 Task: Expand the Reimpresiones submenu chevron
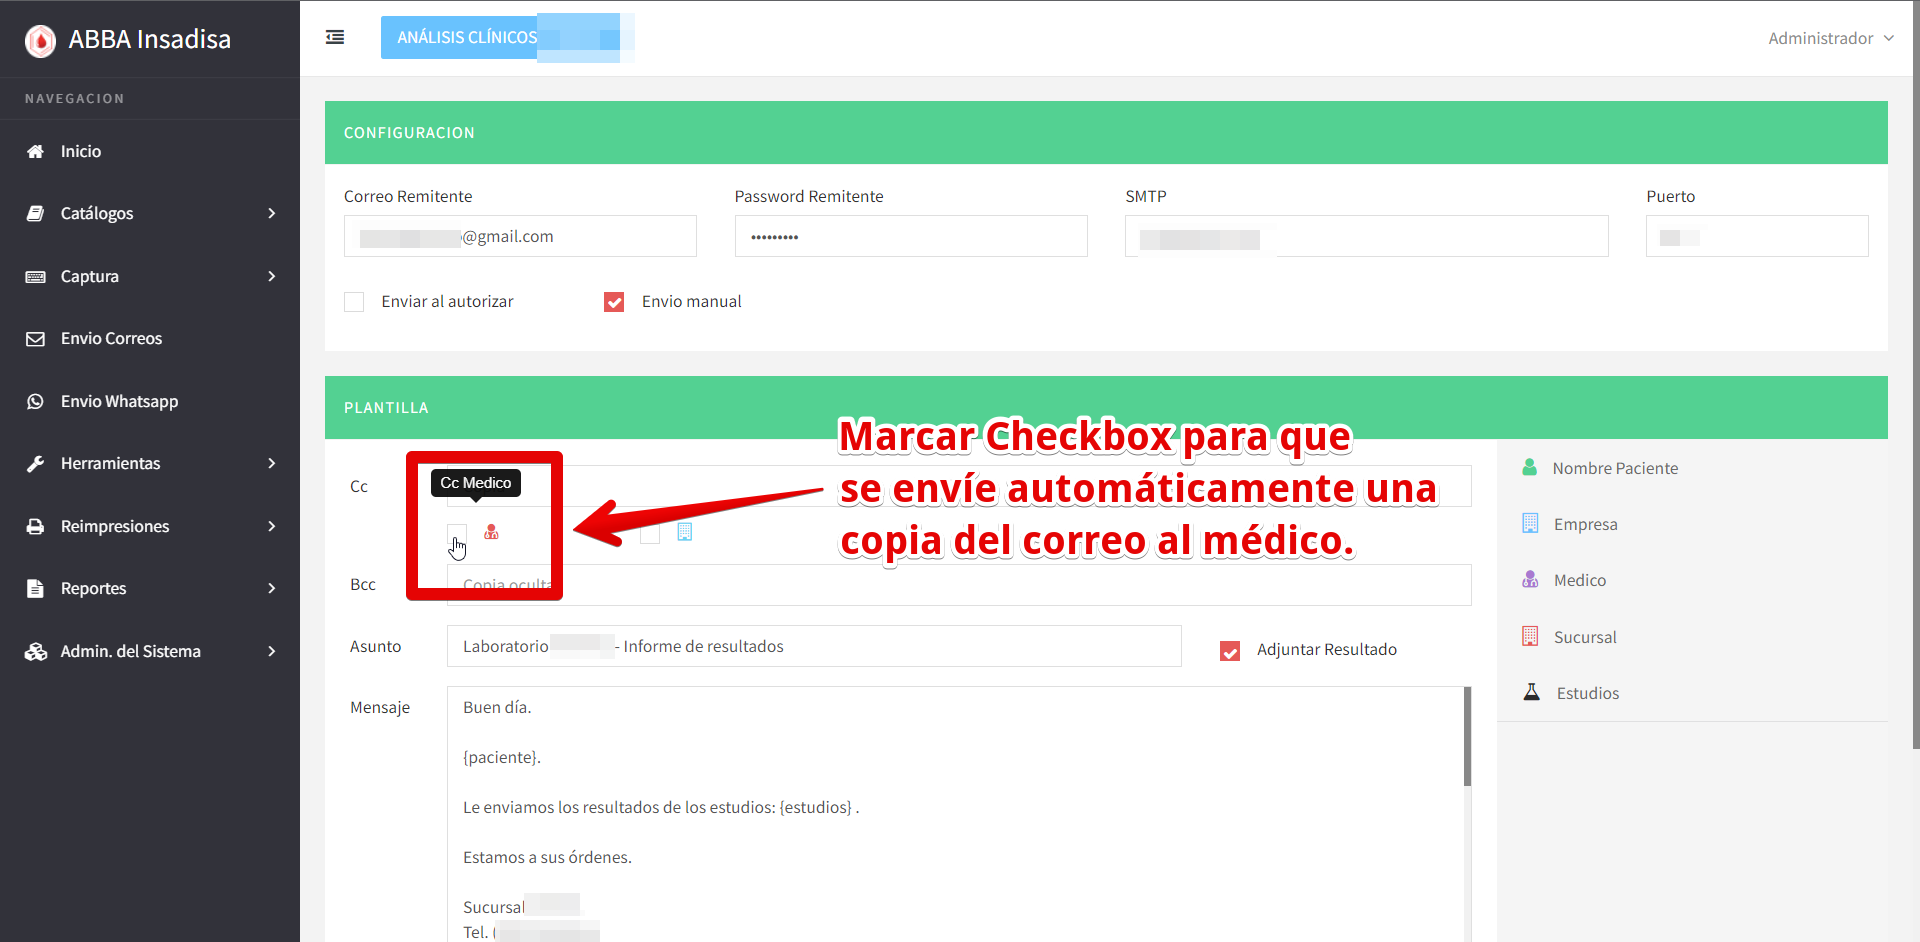pos(272,526)
